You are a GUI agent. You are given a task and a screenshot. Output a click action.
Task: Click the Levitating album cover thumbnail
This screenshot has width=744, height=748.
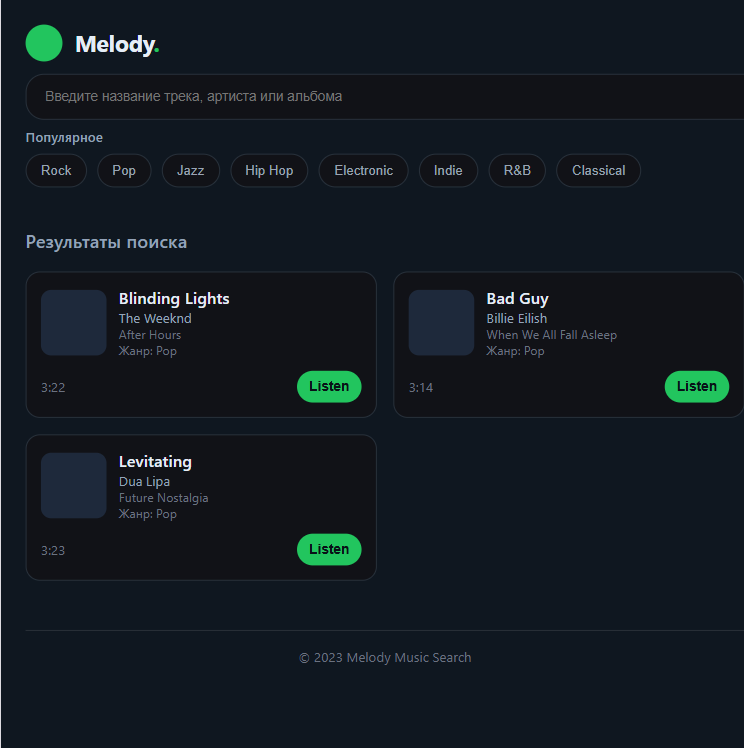(74, 485)
